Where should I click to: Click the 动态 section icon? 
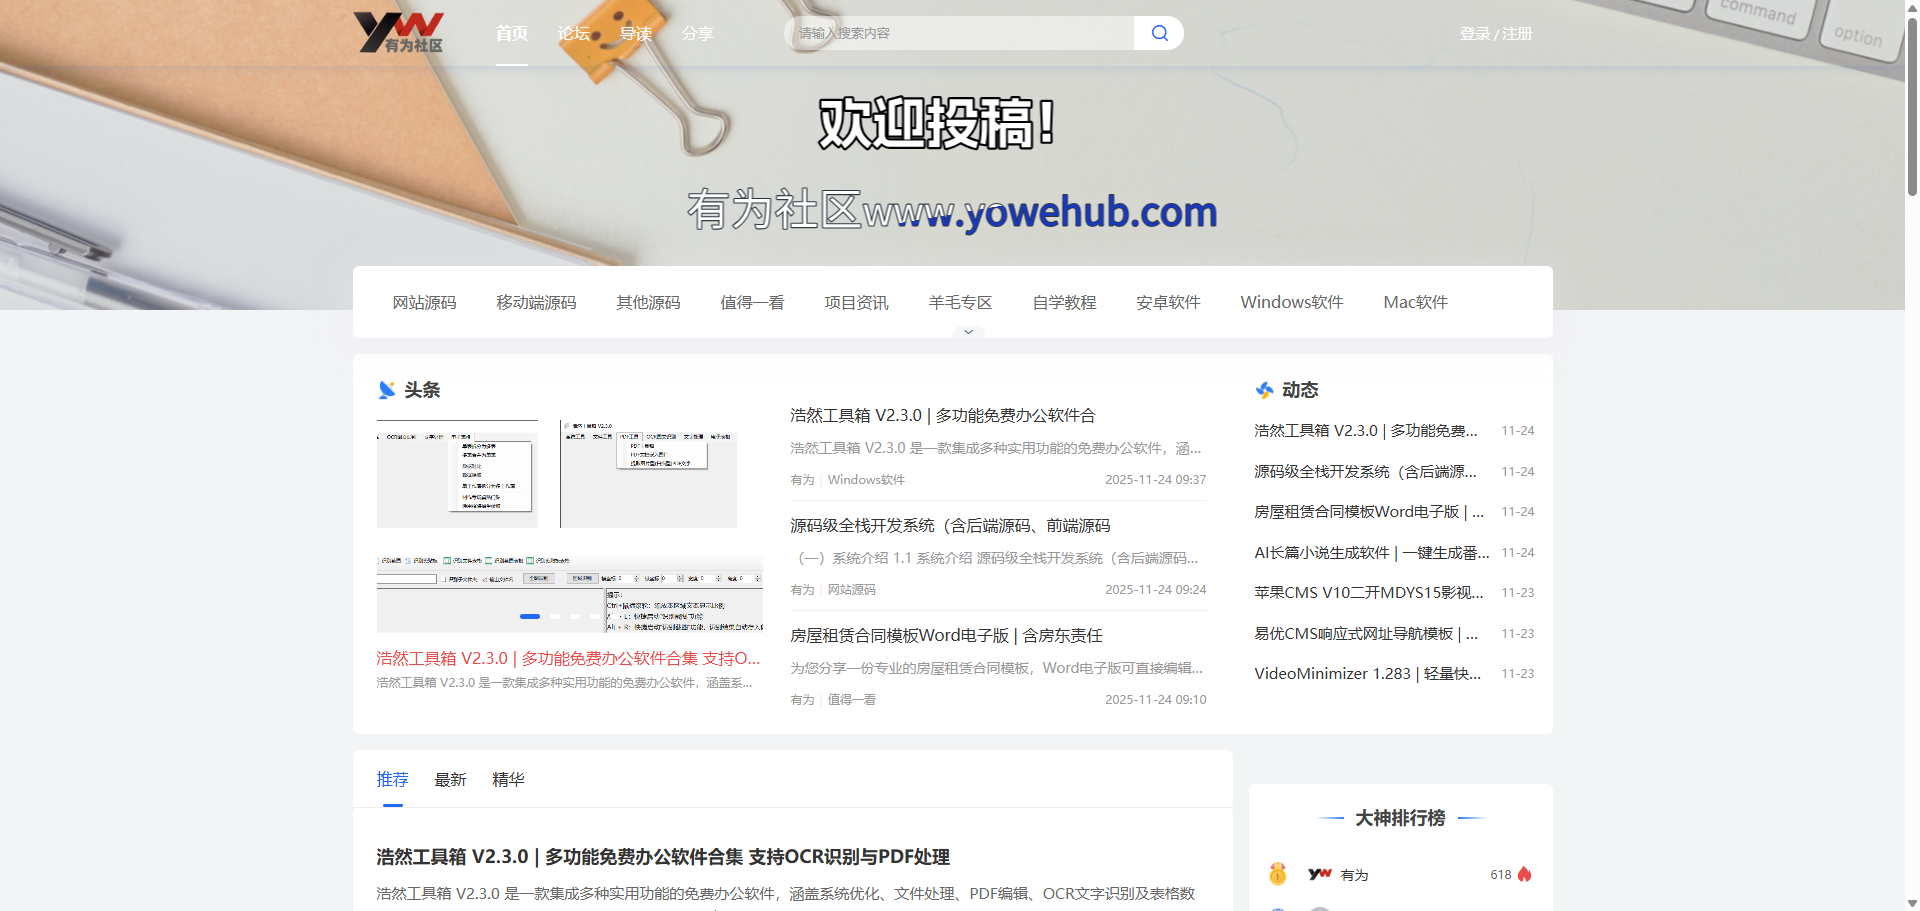[x=1265, y=390]
